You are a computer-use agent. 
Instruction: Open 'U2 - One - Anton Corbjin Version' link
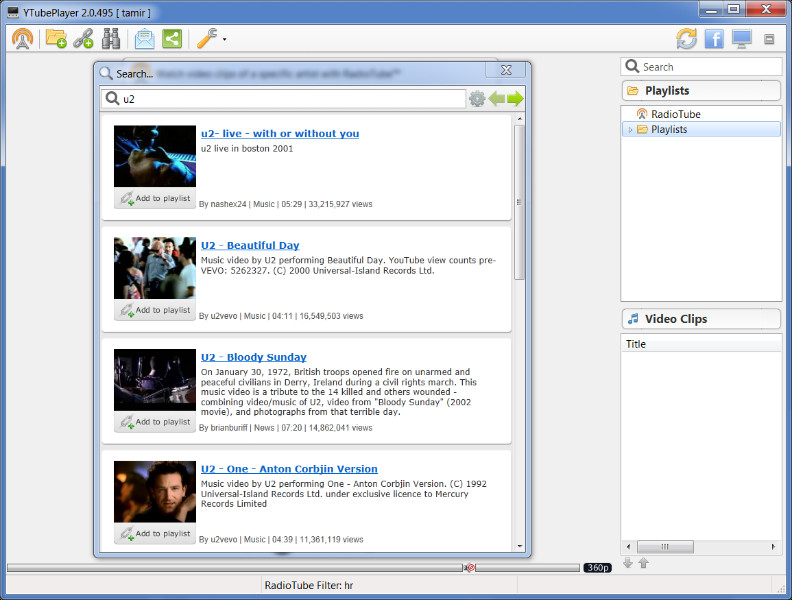(289, 469)
